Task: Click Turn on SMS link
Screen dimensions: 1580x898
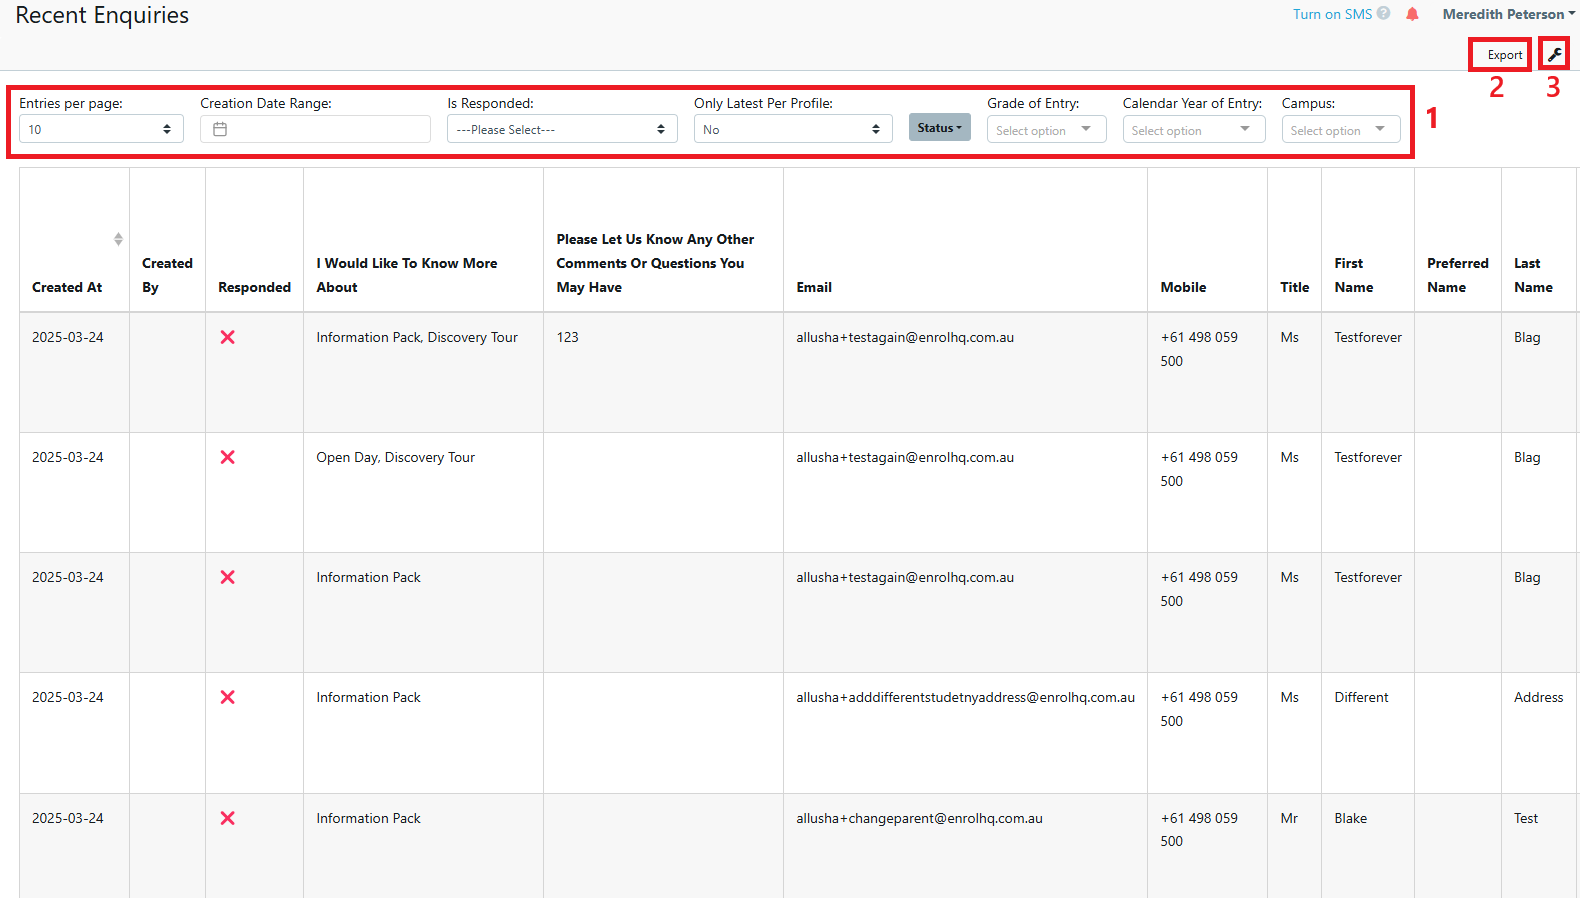Action: pyautogui.click(x=1331, y=14)
